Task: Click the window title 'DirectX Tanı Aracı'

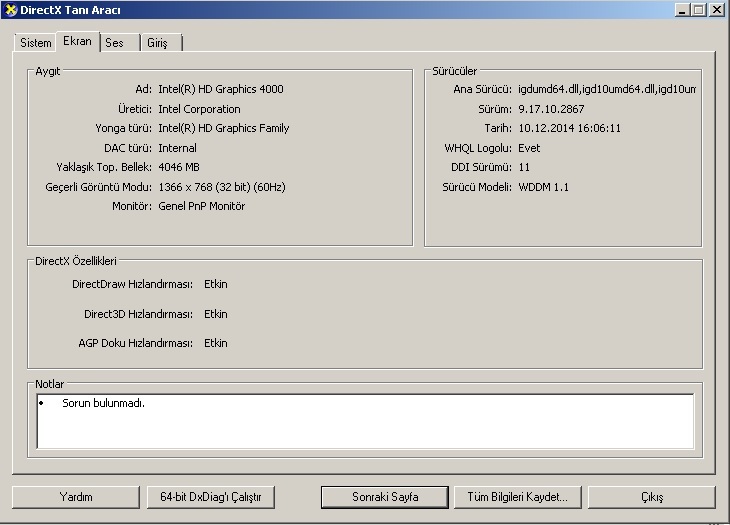Action: pos(70,10)
